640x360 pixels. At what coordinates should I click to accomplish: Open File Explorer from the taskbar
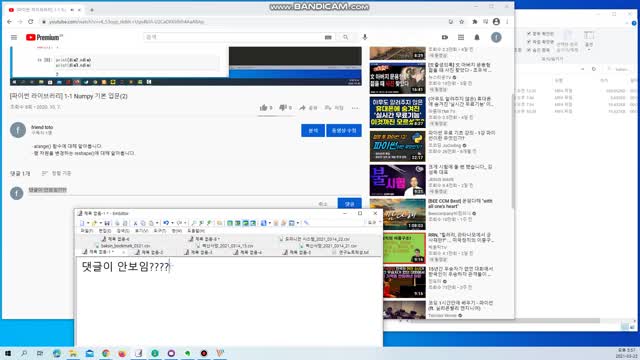point(73,353)
